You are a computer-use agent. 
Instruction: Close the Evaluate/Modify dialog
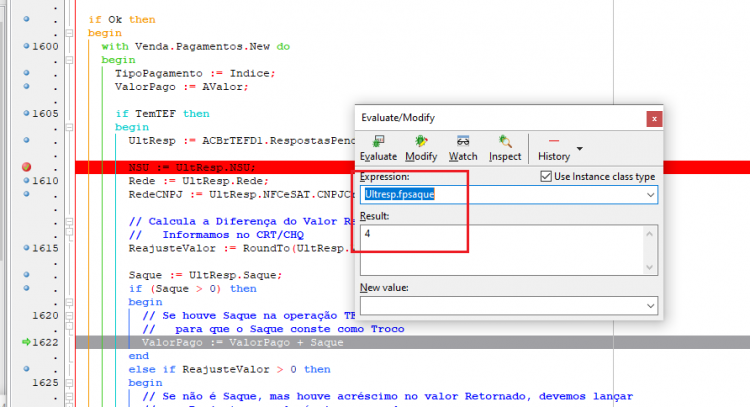654,119
